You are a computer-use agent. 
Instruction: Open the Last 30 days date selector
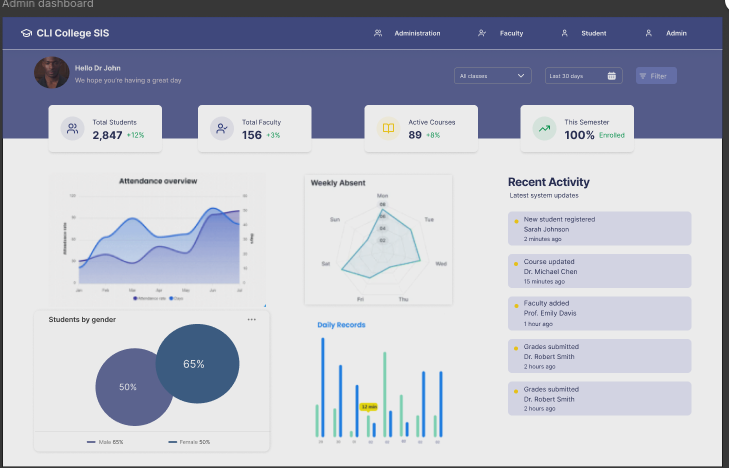click(583, 76)
